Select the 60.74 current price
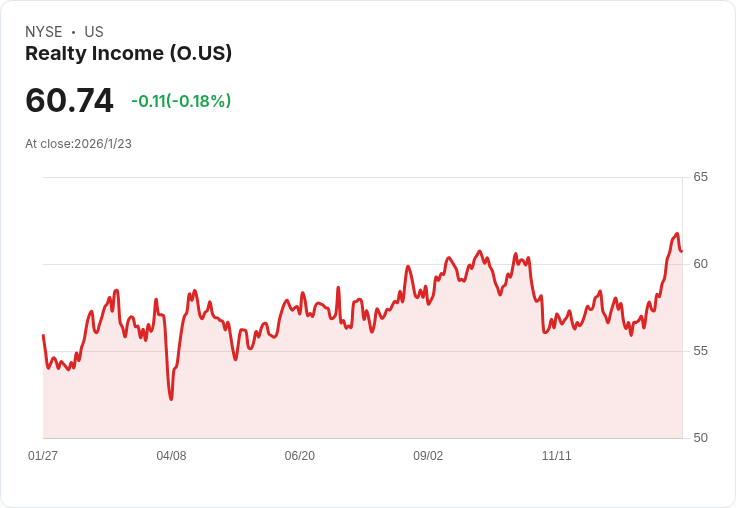This screenshot has width=736, height=508. (69, 101)
